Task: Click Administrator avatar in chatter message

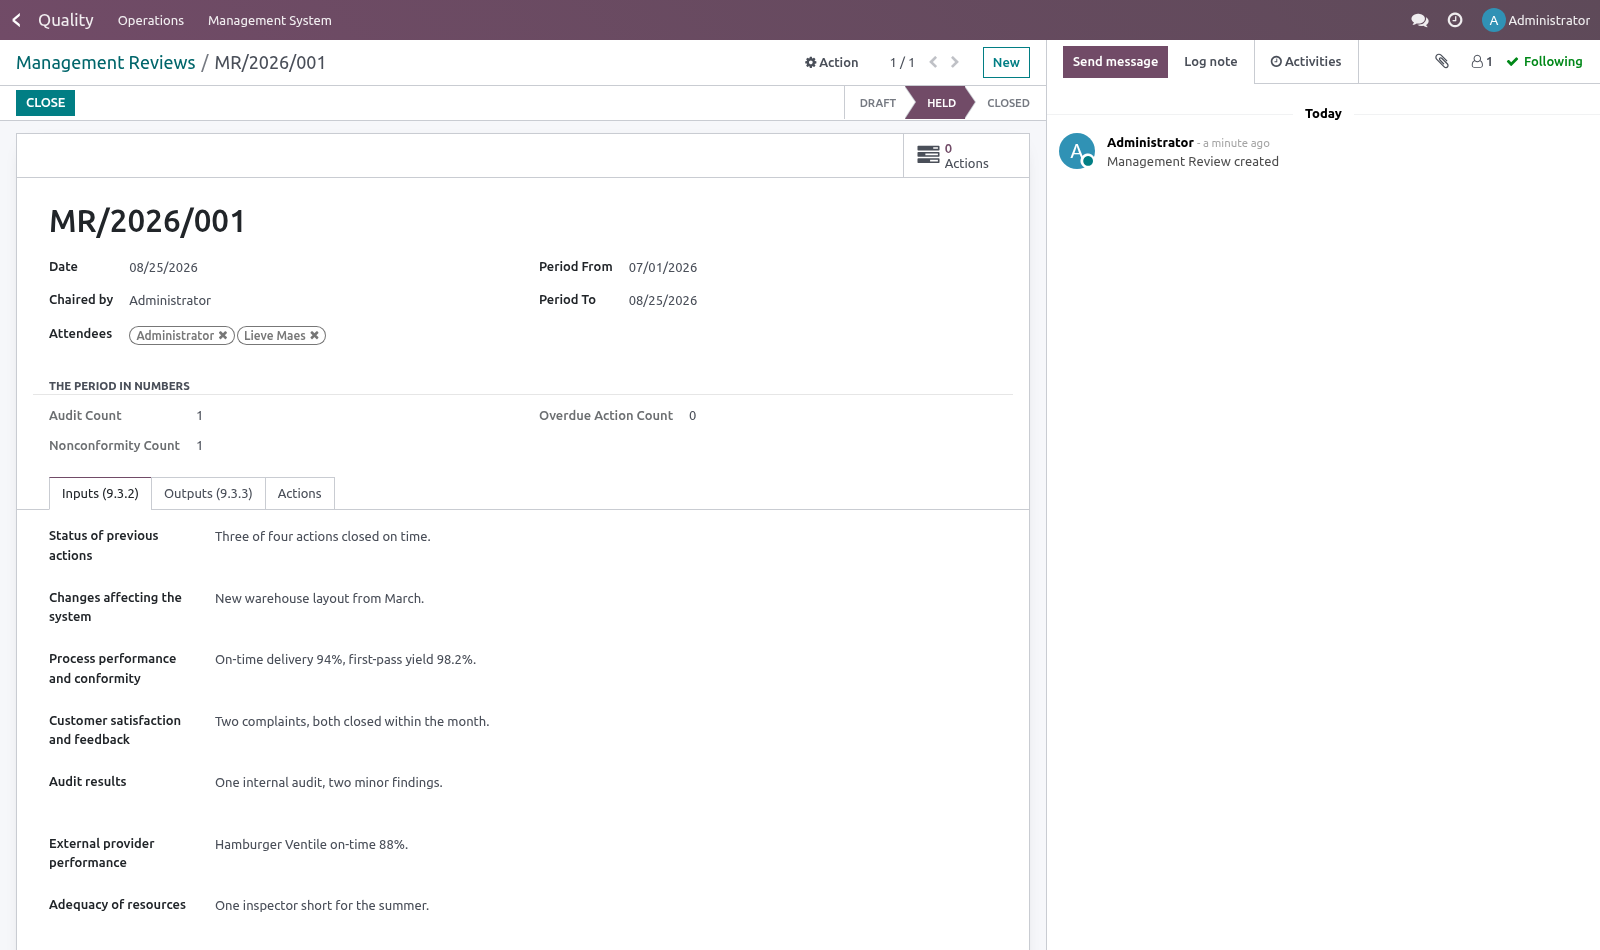Action: [1077, 151]
